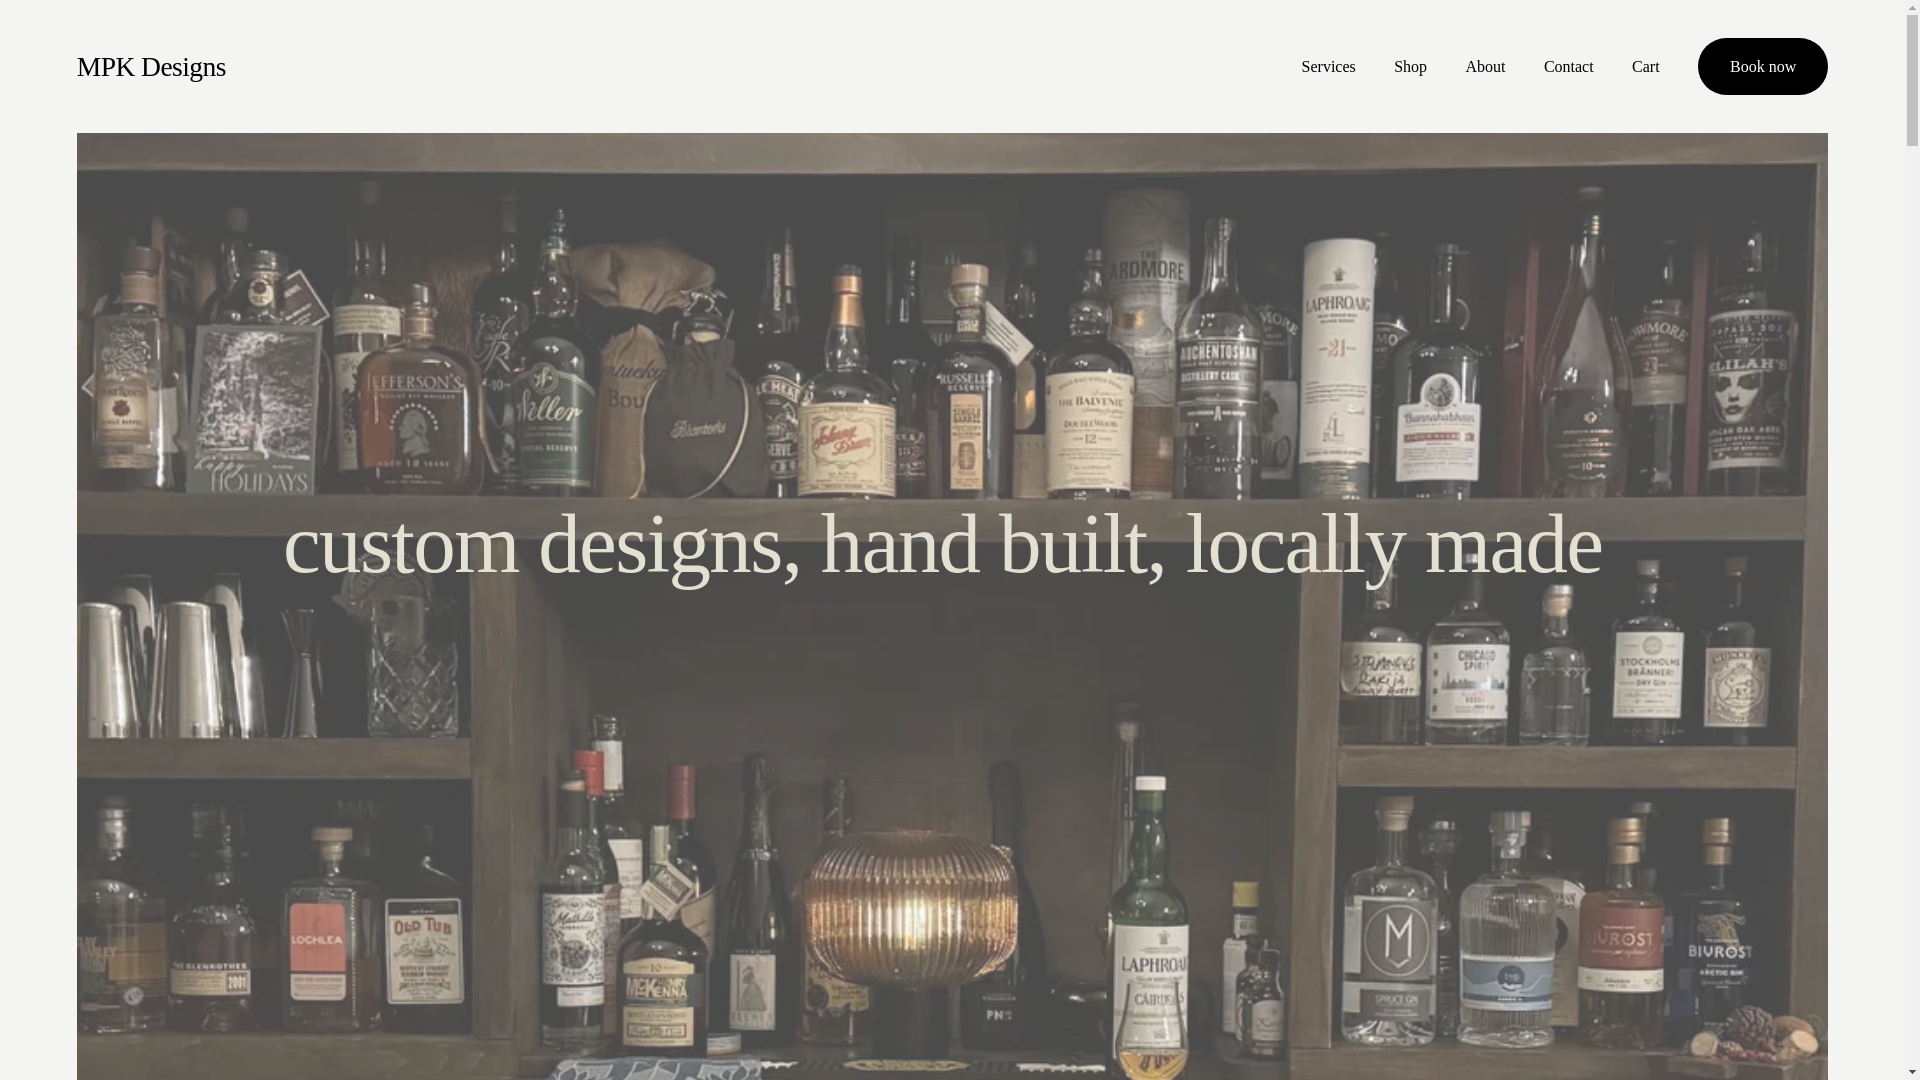This screenshot has height=1080, width=1920.
Task: Open the Services menu item
Action: point(1328,67)
